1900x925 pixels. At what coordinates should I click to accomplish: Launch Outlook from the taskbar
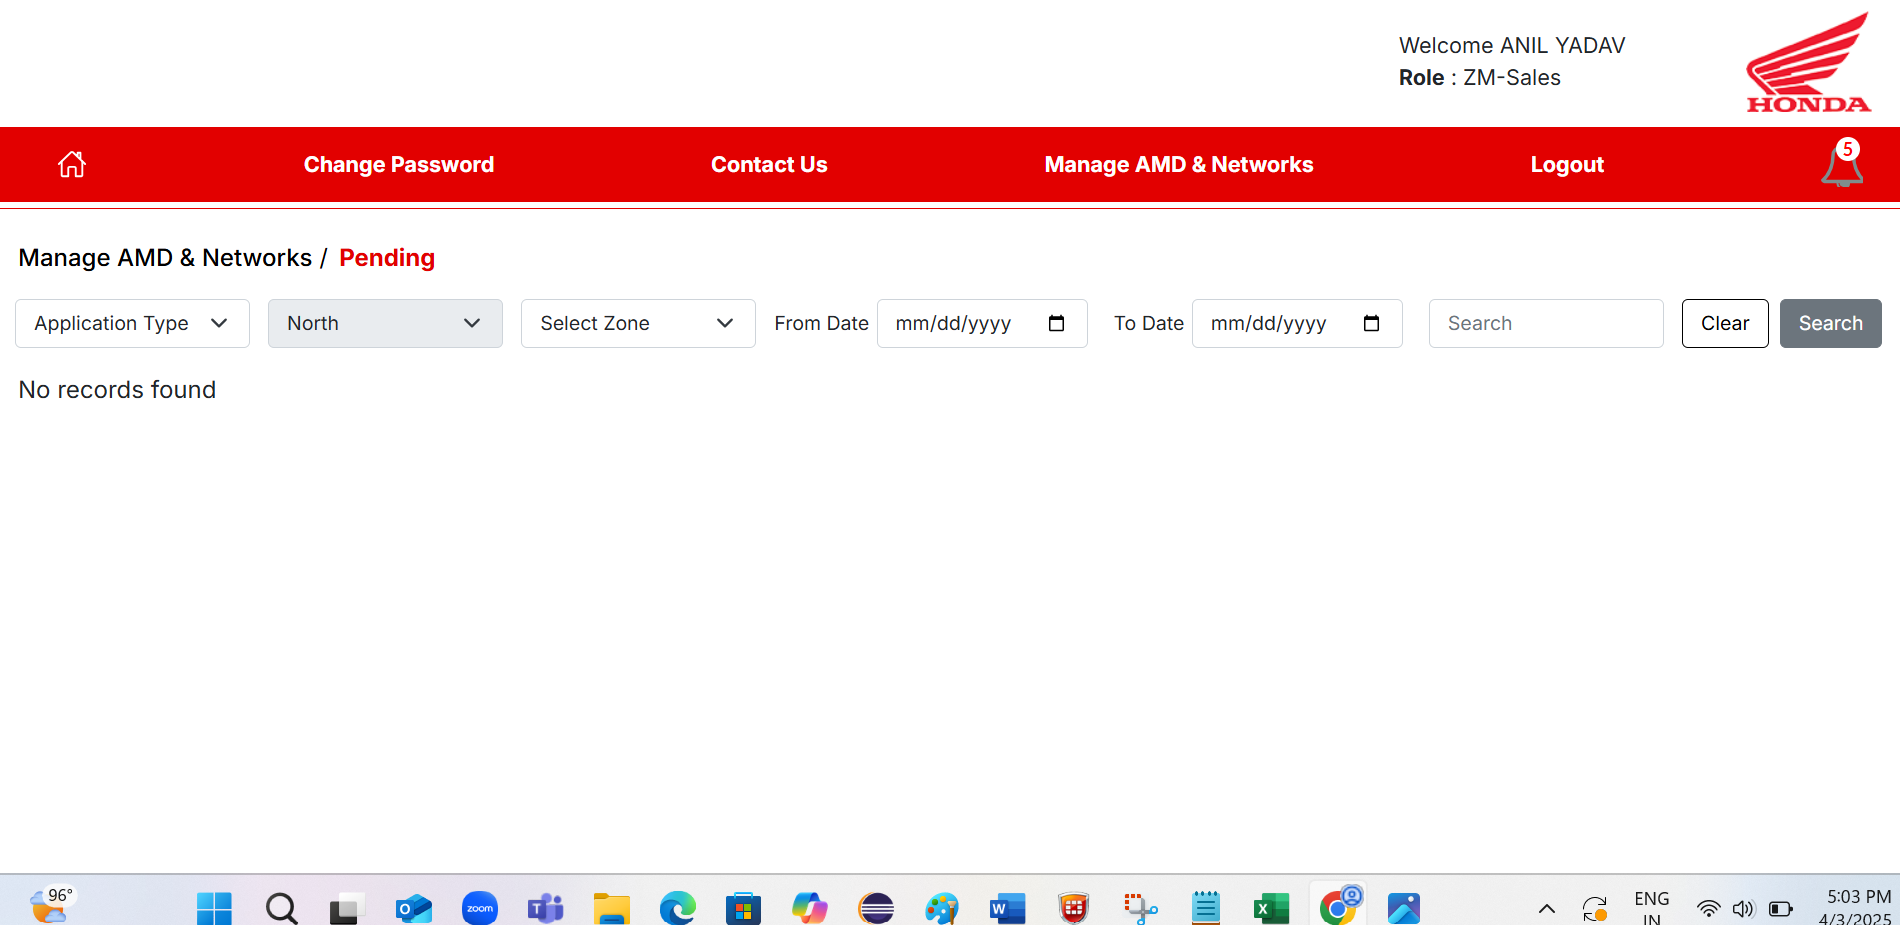[x=413, y=908]
